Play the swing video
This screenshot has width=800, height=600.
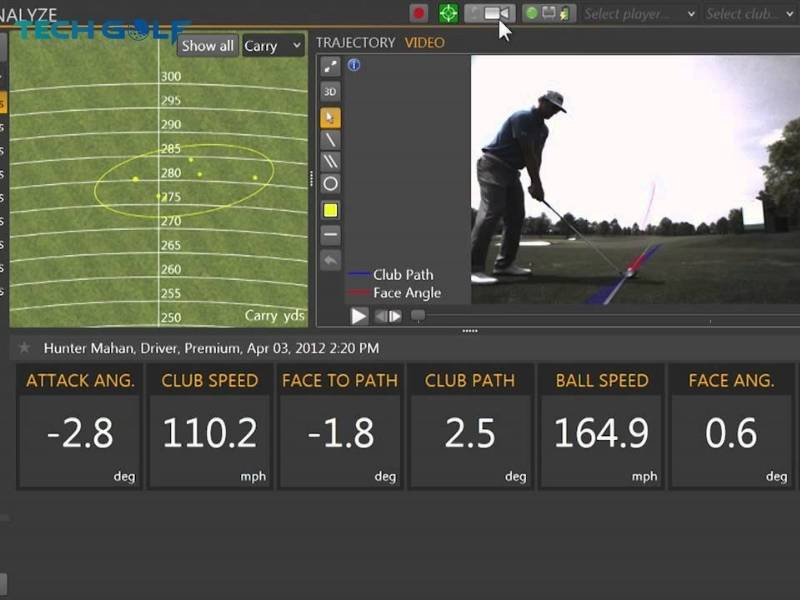tap(359, 316)
